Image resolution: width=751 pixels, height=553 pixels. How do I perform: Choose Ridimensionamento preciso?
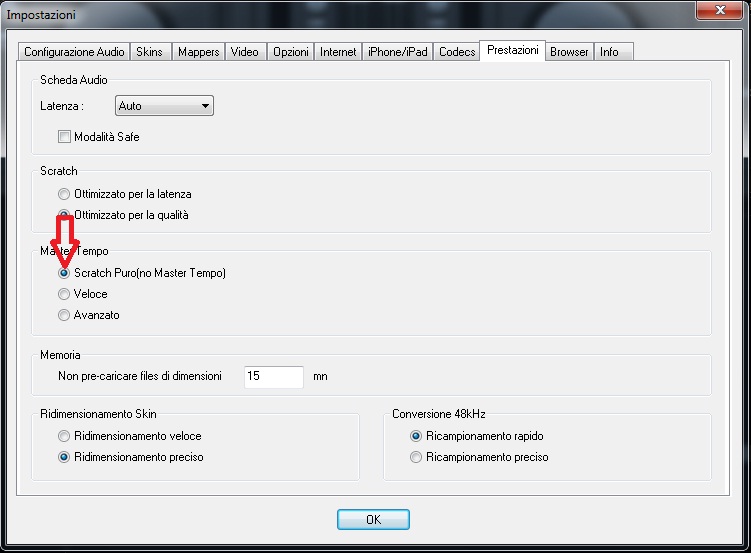pos(130,457)
